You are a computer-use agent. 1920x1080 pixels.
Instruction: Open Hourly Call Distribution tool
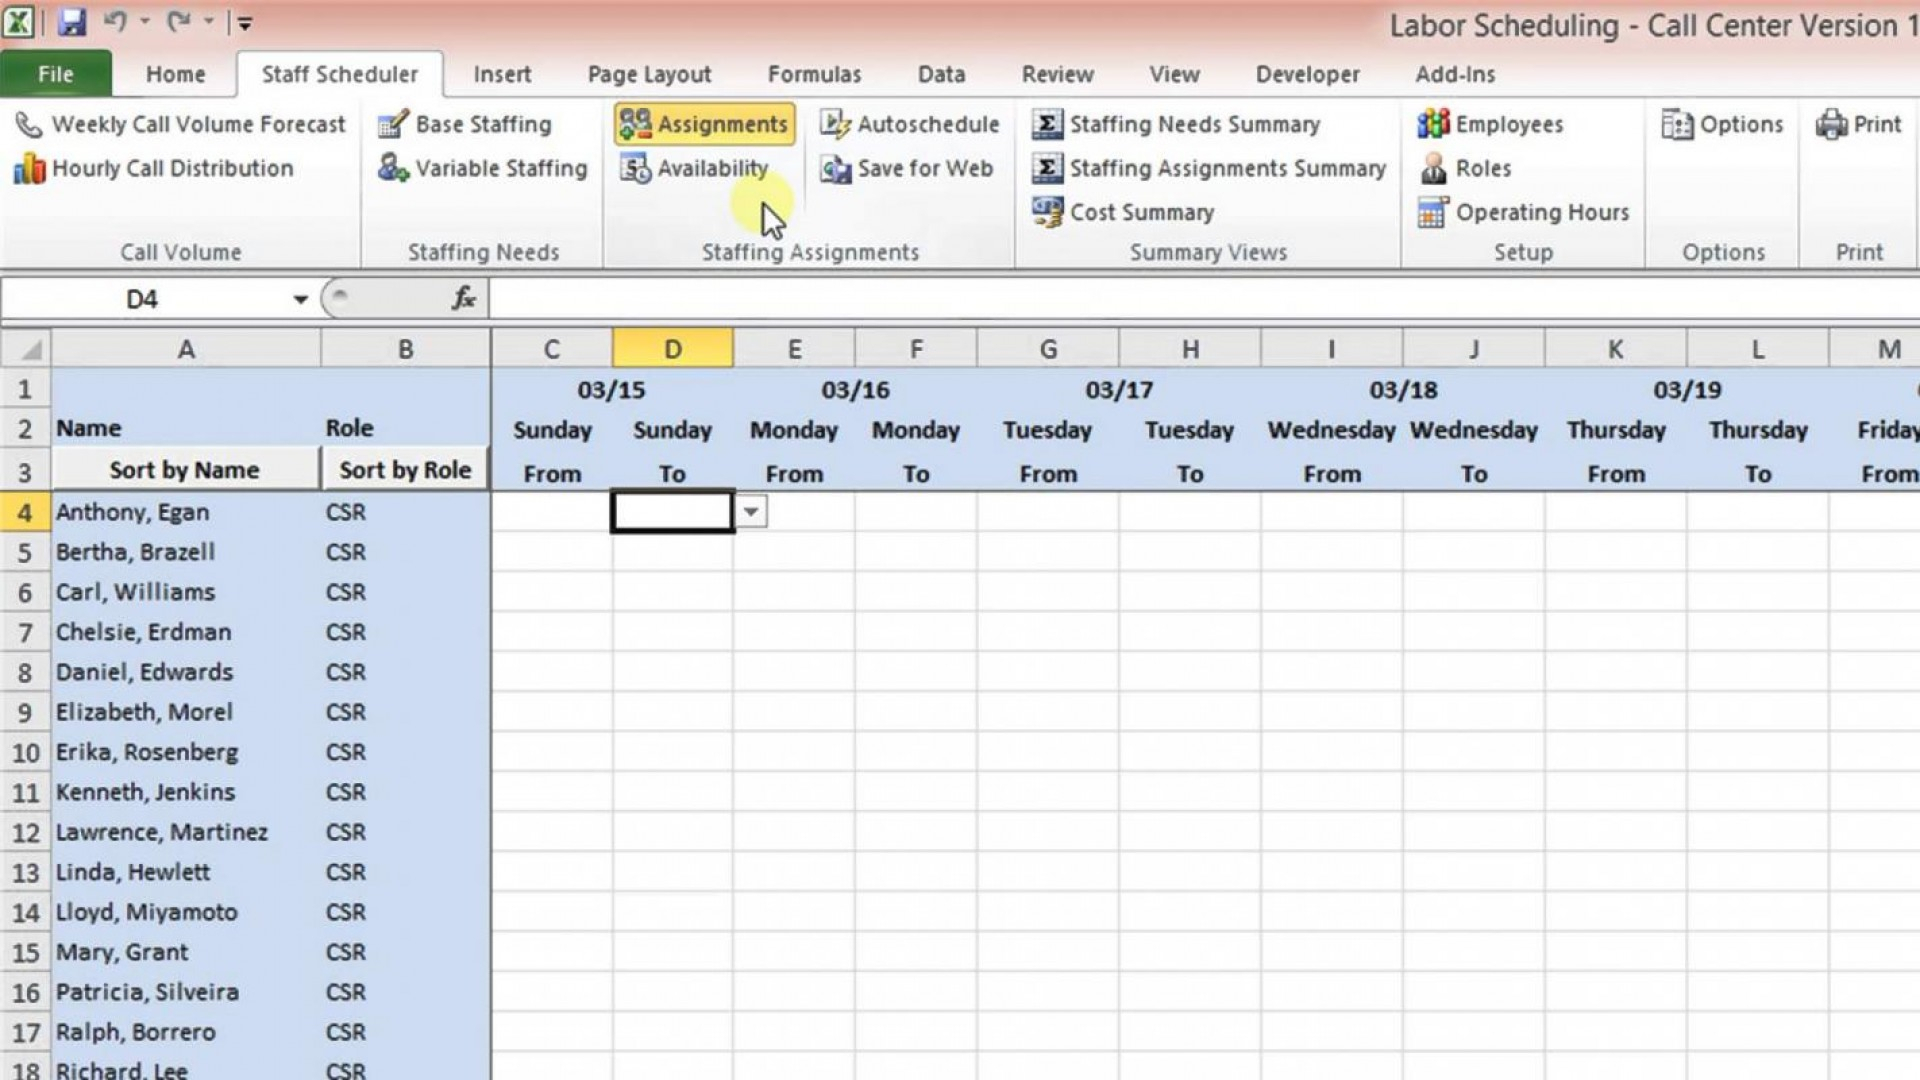tap(171, 167)
